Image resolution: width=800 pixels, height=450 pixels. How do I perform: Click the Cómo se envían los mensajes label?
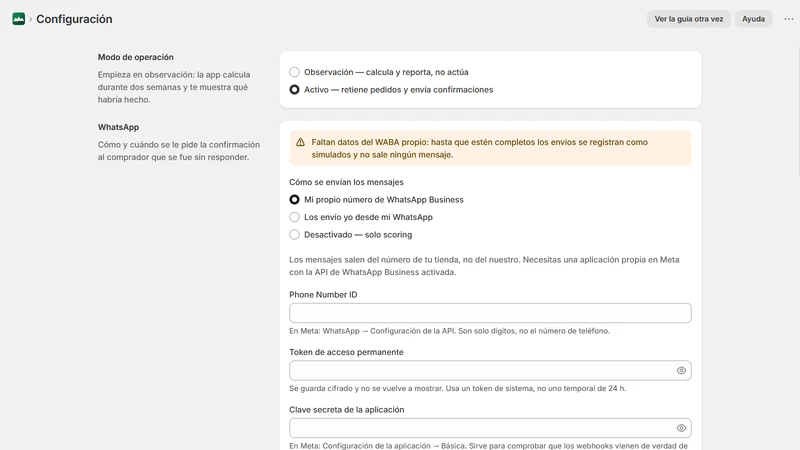coord(346,182)
